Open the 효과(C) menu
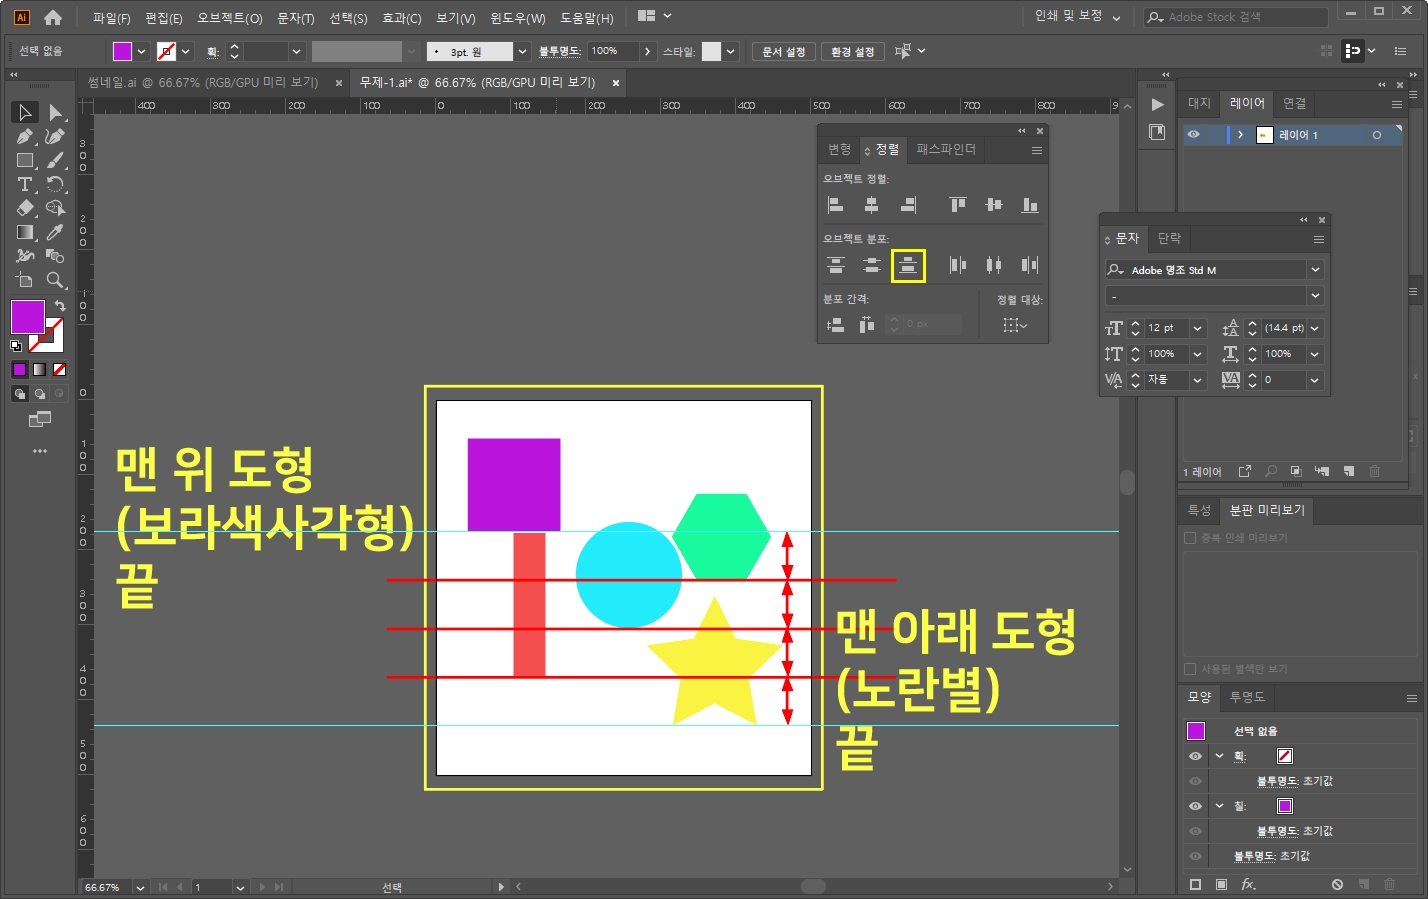The width and height of the screenshot is (1428, 899). 401,18
